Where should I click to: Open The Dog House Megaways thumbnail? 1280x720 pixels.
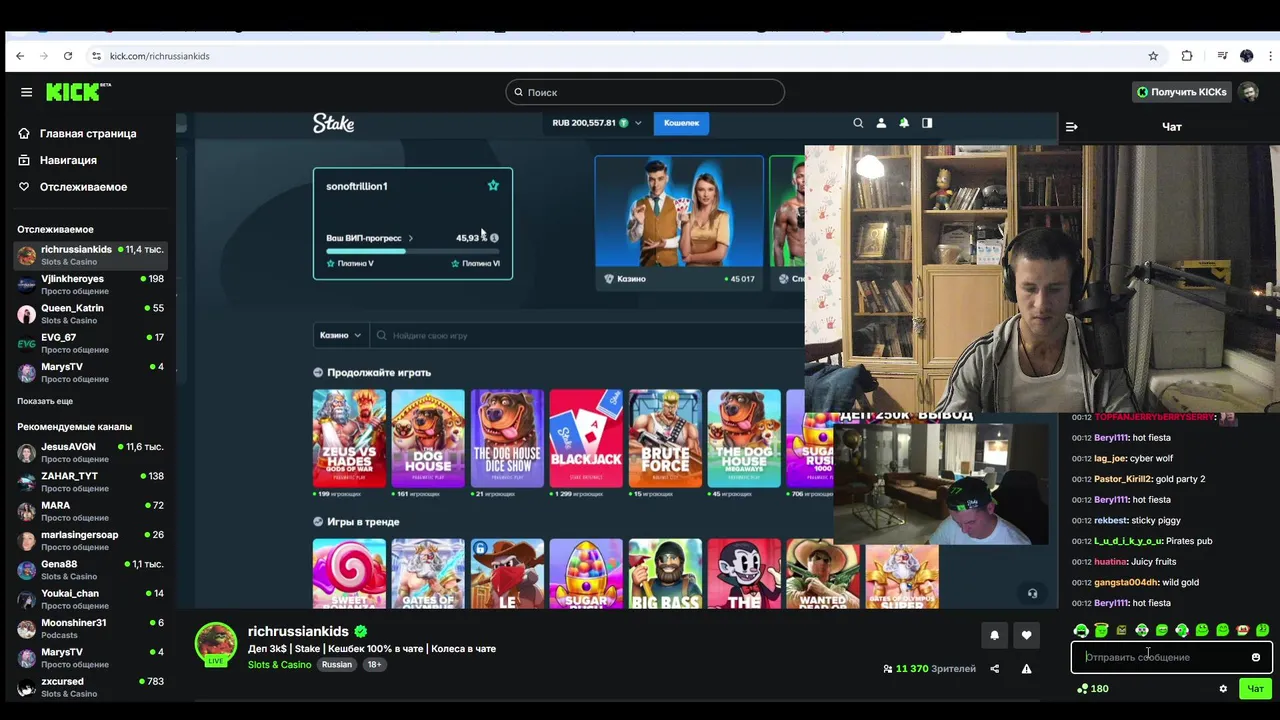pos(744,438)
